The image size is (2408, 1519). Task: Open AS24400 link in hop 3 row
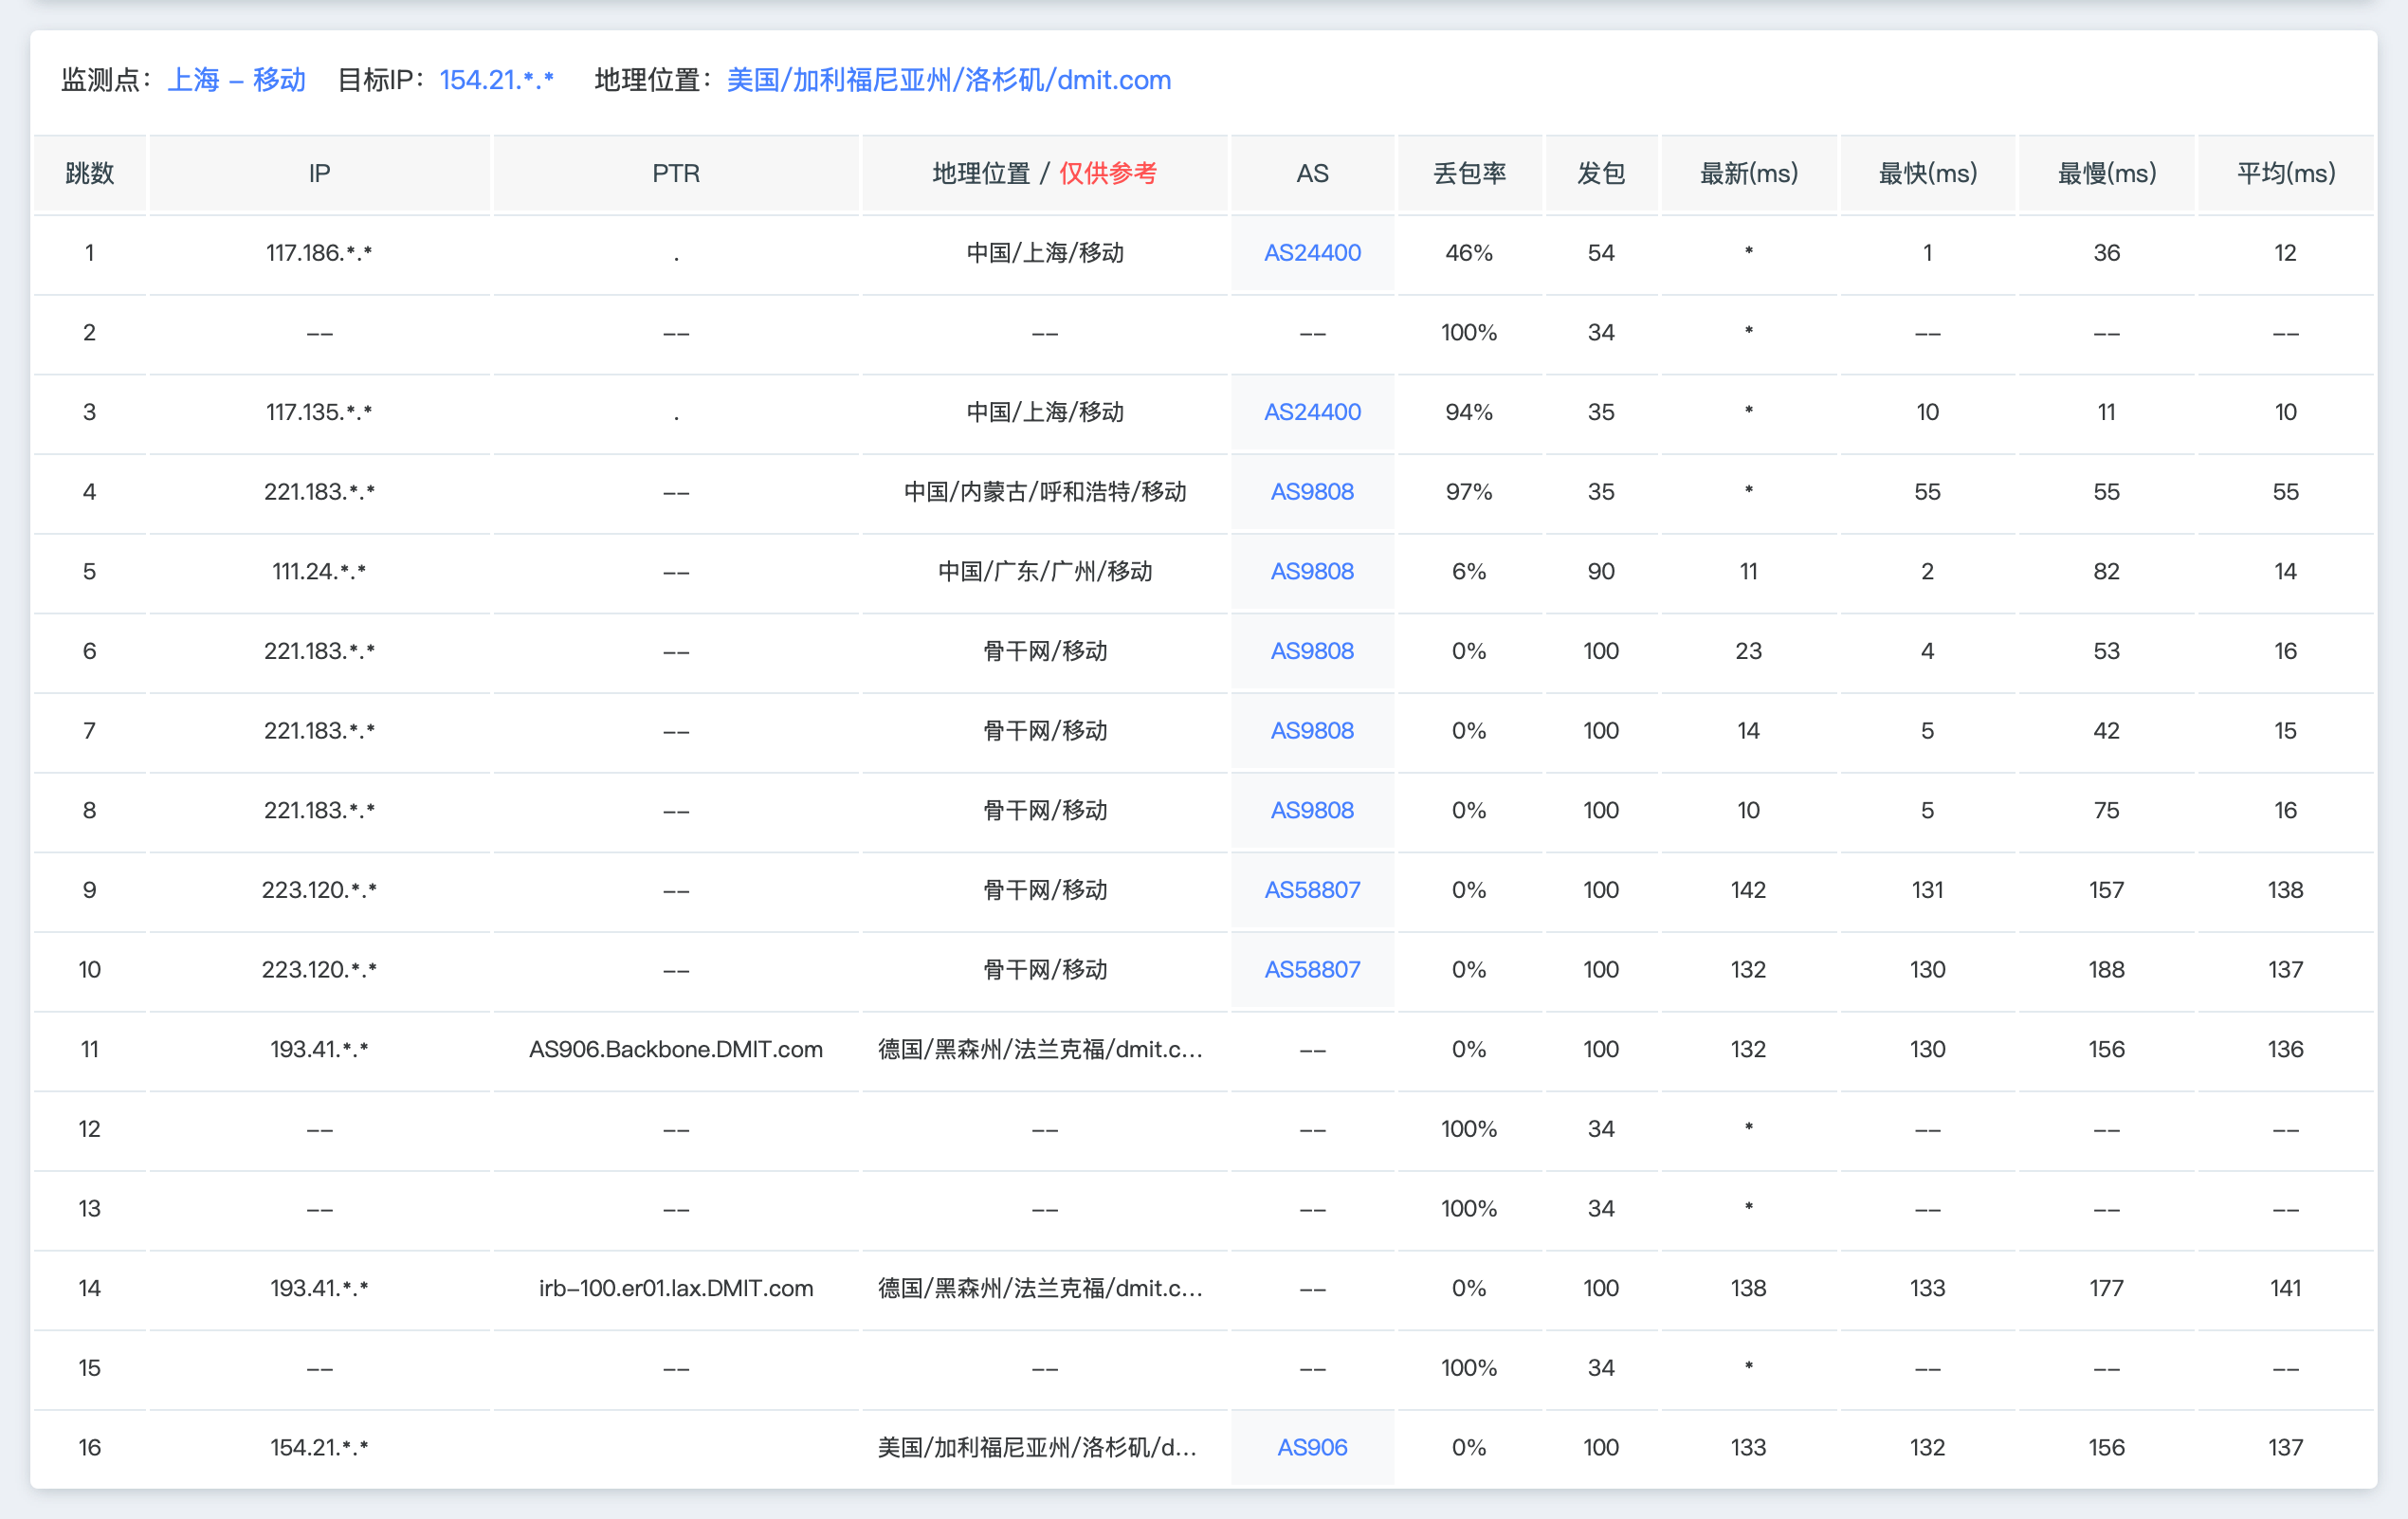[x=1311, y=412]
